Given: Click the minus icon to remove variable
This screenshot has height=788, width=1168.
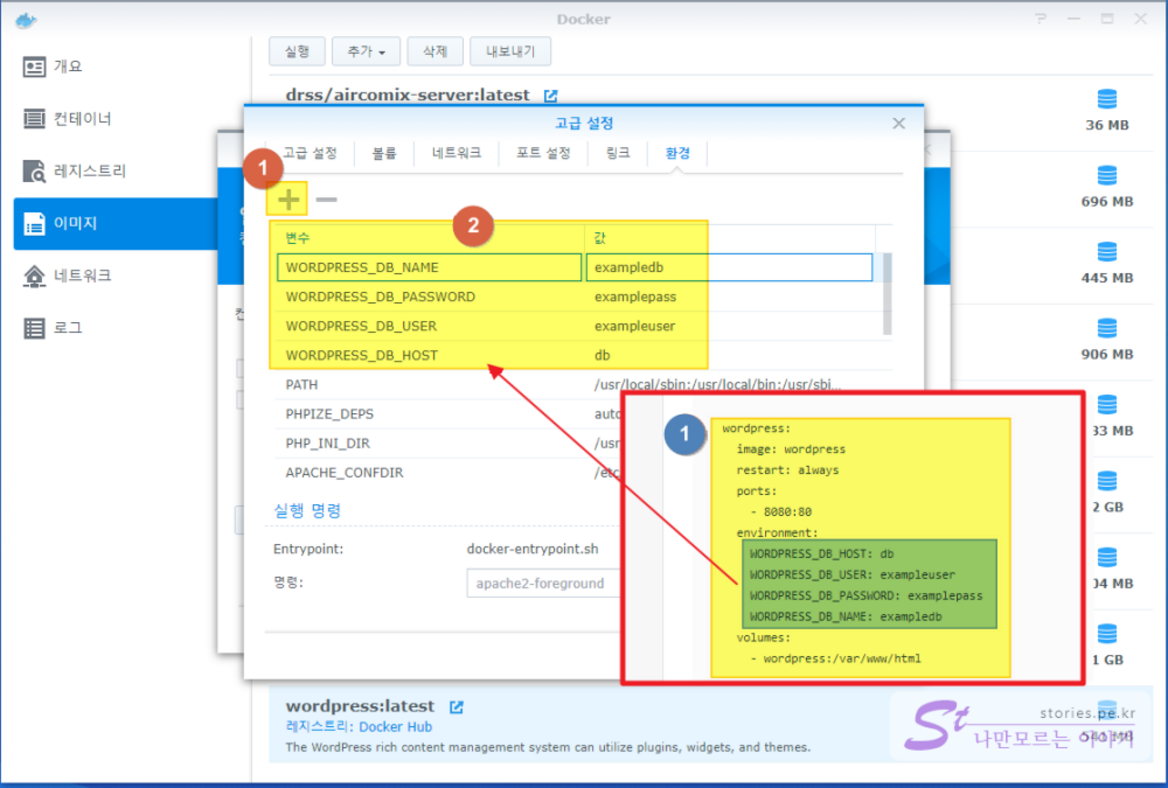Looking at the screenshot, I should pos(326,200).
